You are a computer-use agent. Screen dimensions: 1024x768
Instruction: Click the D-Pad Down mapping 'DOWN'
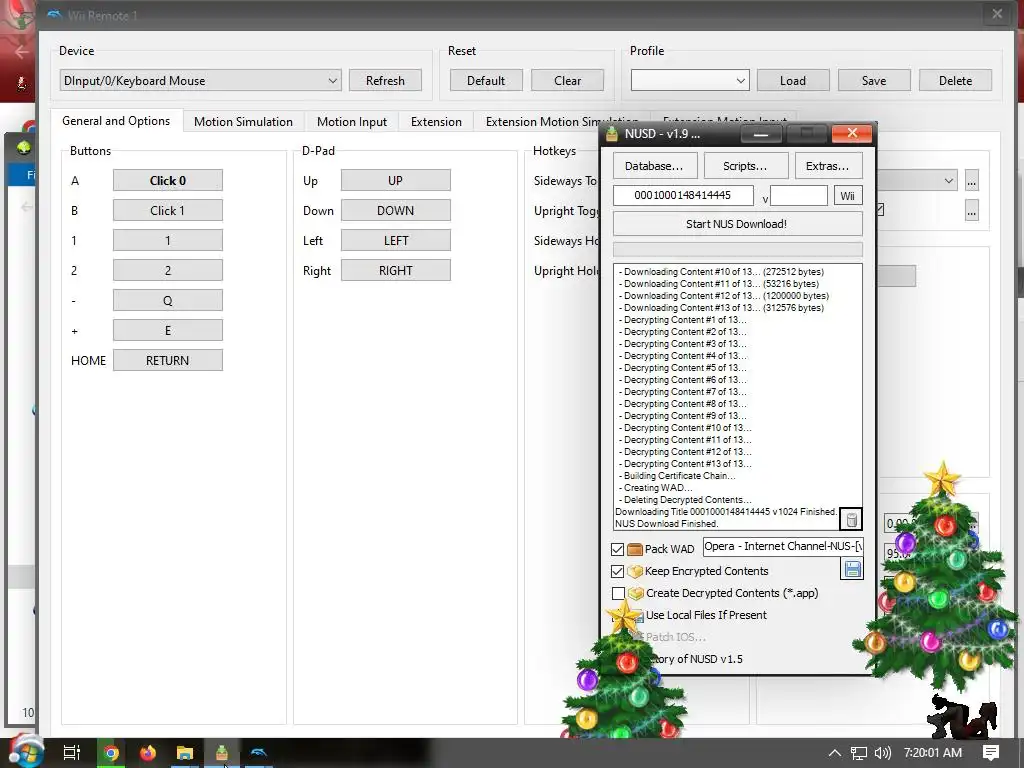pyautogui.click(x=396, y=210)
